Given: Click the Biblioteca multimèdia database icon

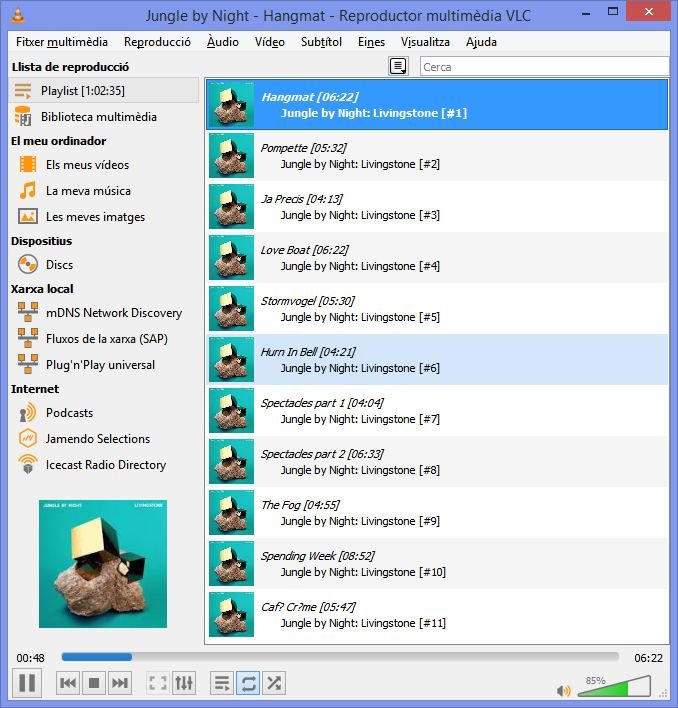Looking at the screenshot, I should [x=23, y=116].
